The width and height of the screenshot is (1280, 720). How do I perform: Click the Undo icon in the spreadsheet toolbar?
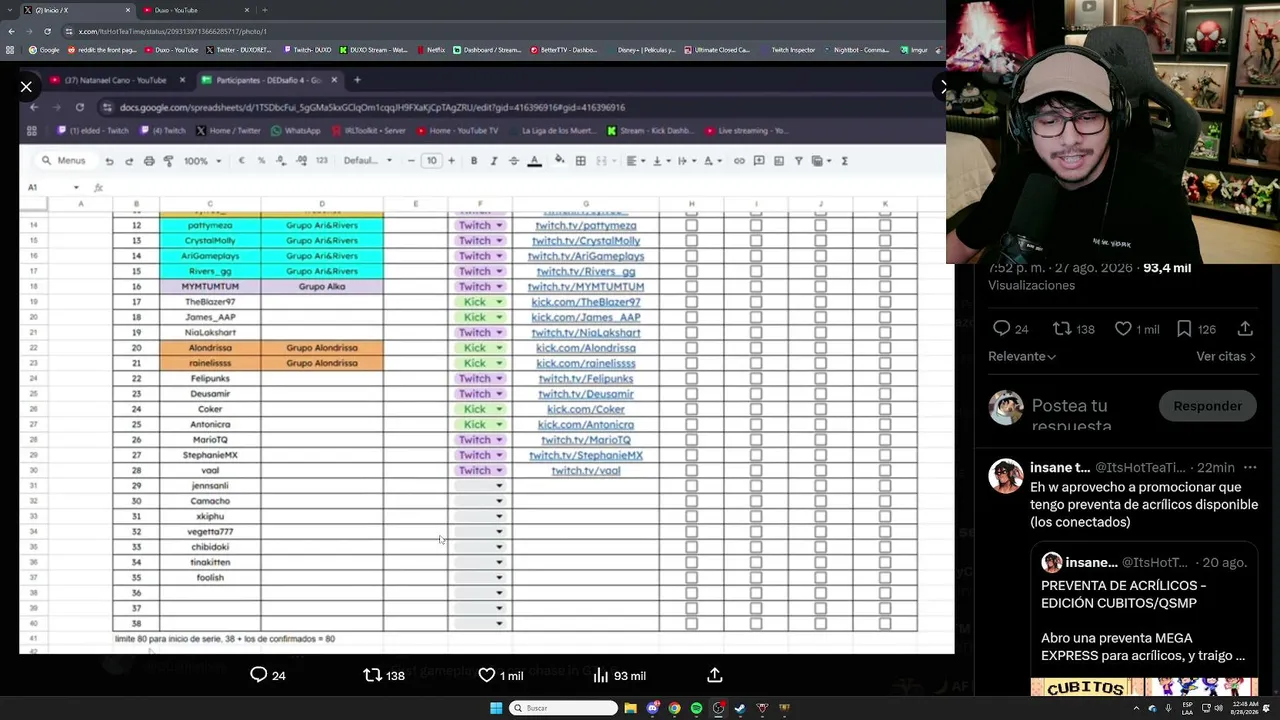[x=109, y=160]
